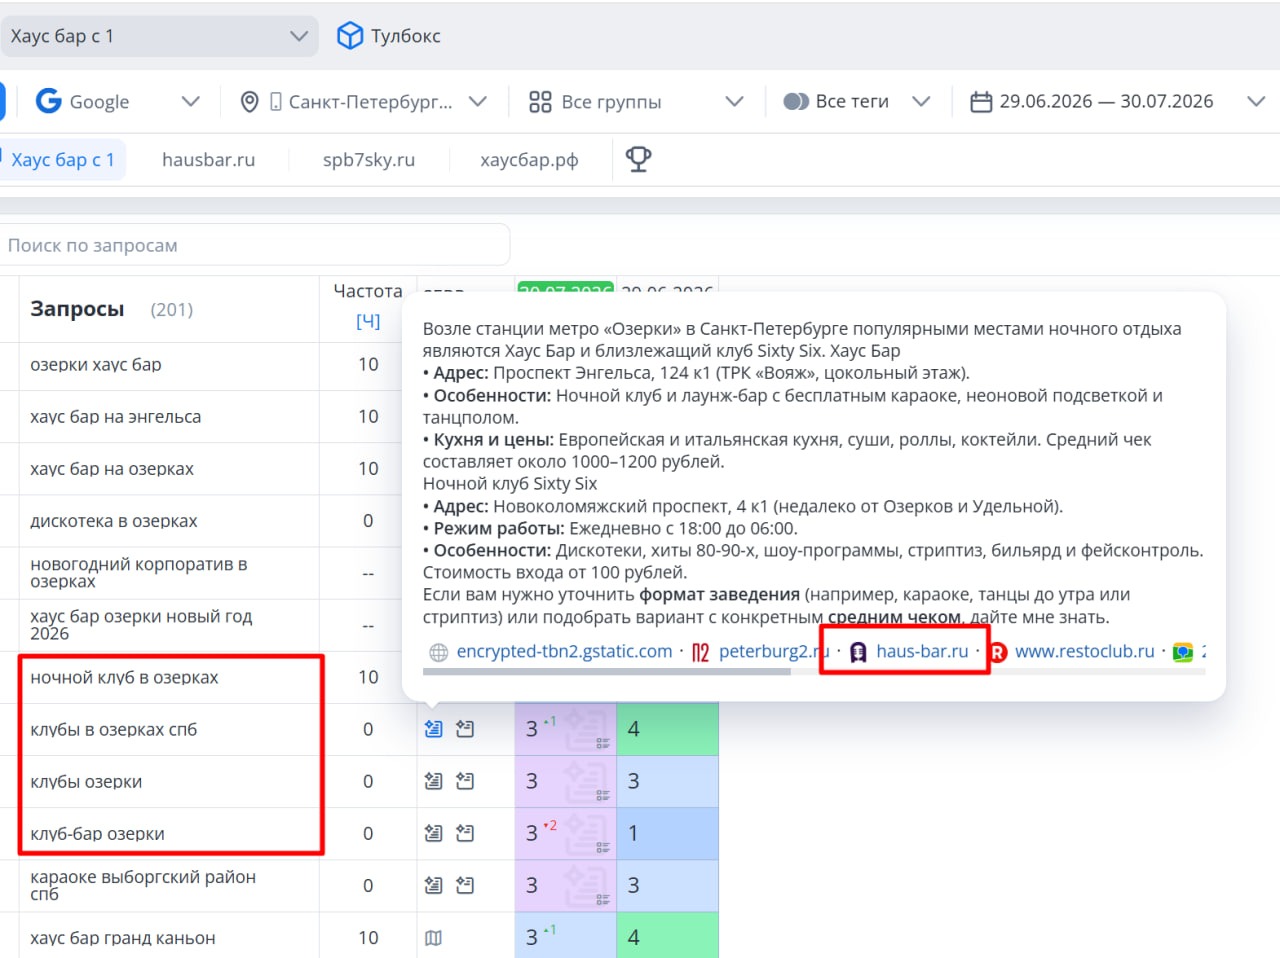Image resolution: width=1280 pixels, height=958 pixels.
Task: Click the left AI overview icon in 'клуб-бар озерки' row
Action: [433, 833]
